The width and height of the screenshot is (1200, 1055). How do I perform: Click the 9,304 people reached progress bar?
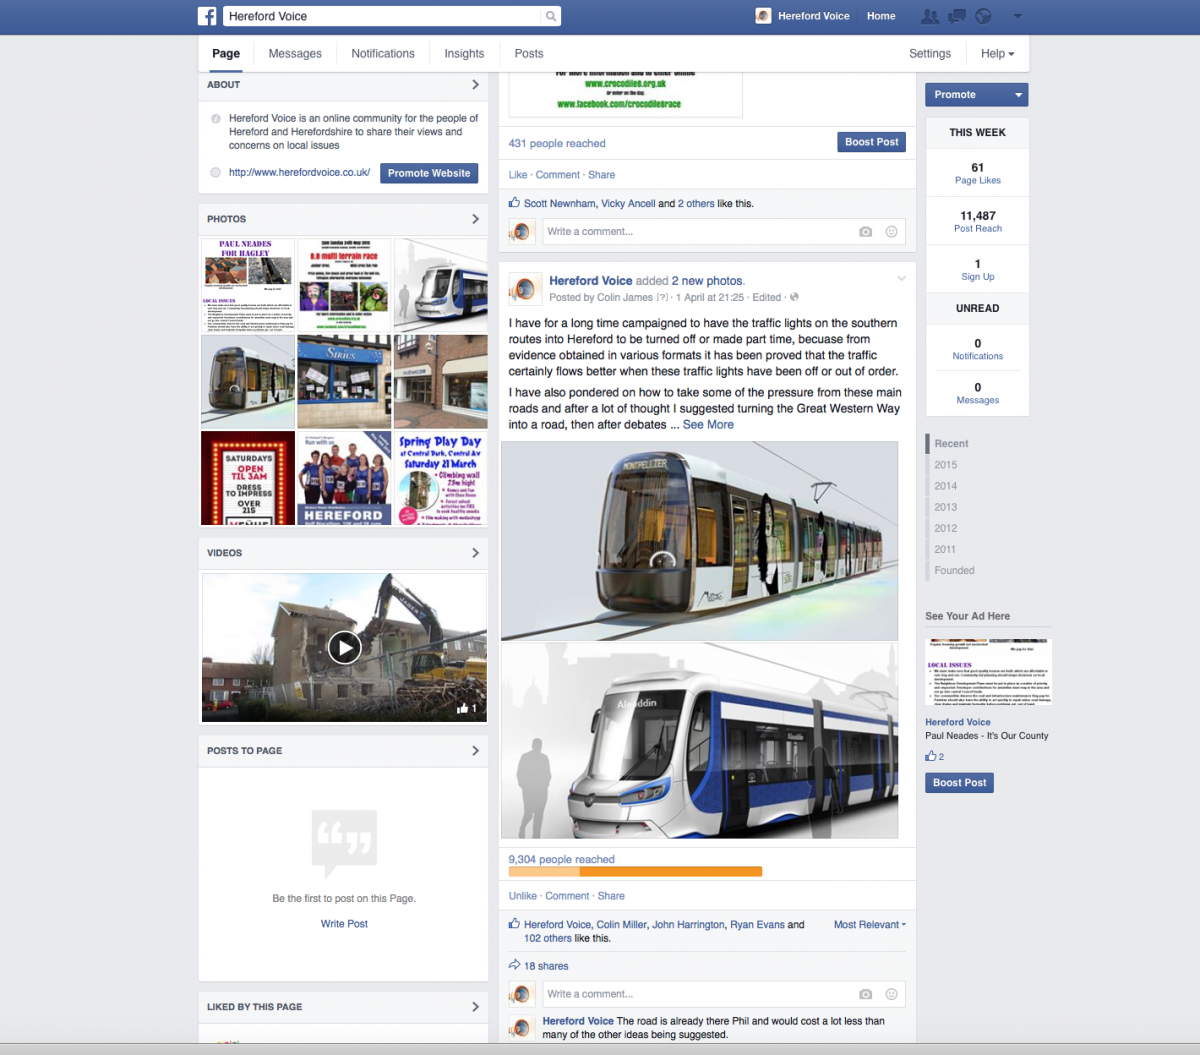pyautogui.click(x=635, y=872)
